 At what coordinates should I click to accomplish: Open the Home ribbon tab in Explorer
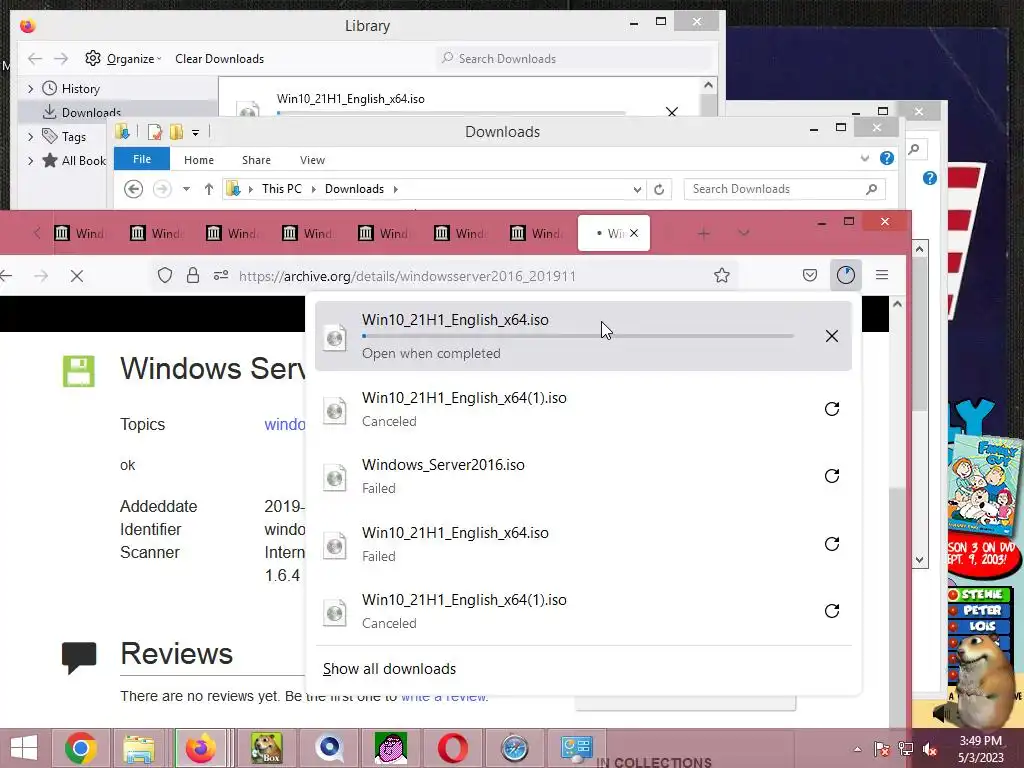pyautogui.click(x=199, y=160)
